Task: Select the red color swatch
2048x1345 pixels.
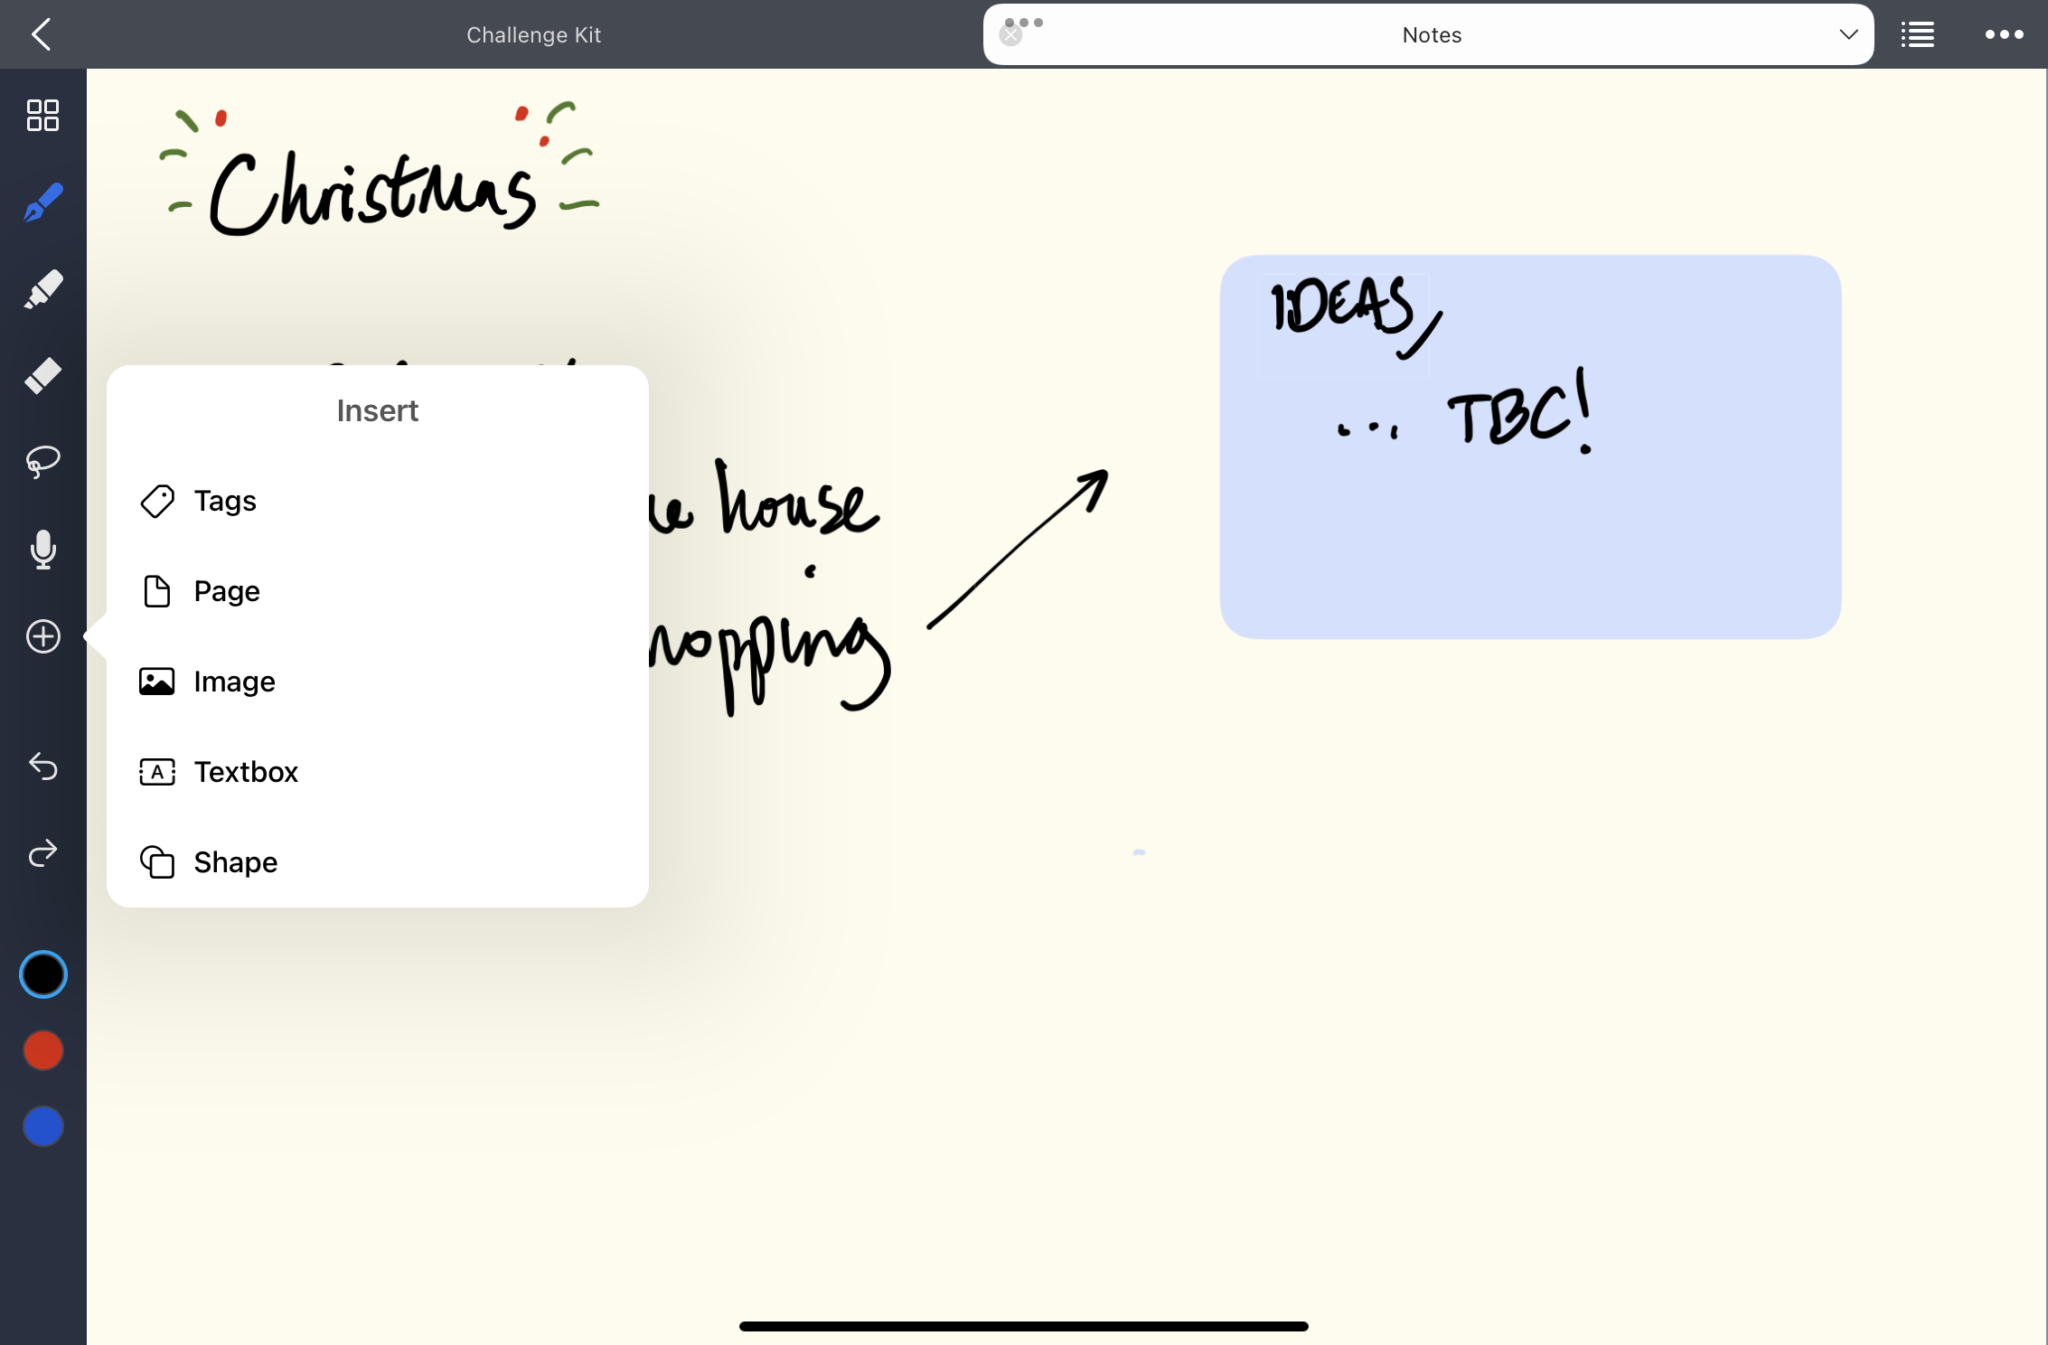Action: (x=42, y=1049)
